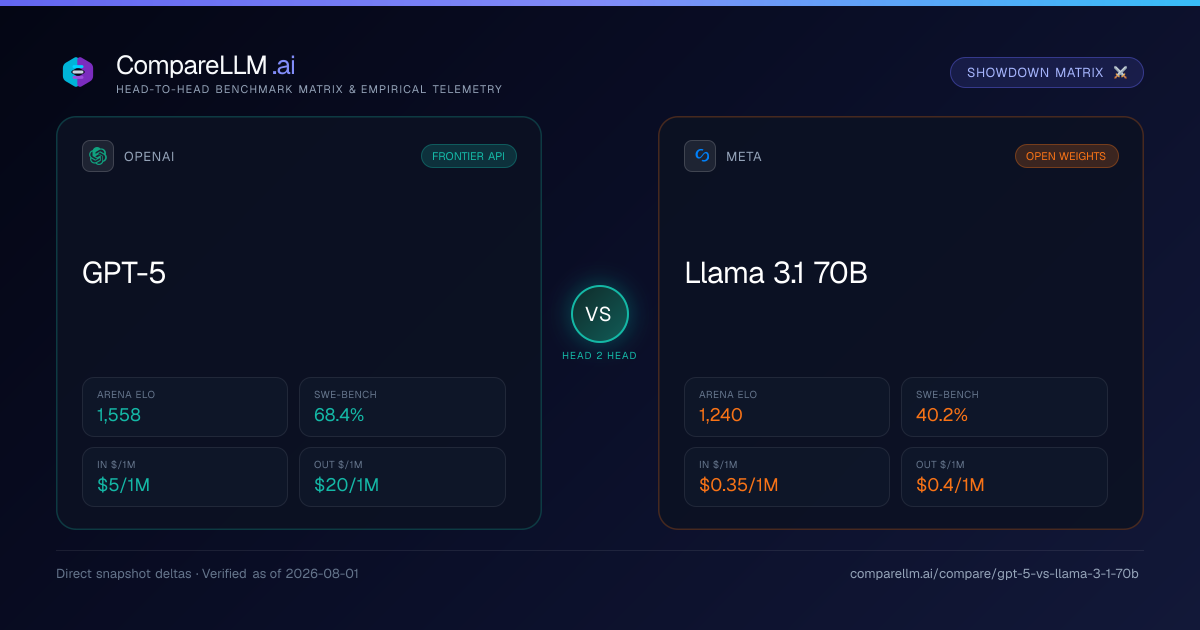This screenshot has height=630, width=1200.
Task: Click GPT-5 input price $5/1M tile
Action: pyautogui.click(x=185, y=477)
